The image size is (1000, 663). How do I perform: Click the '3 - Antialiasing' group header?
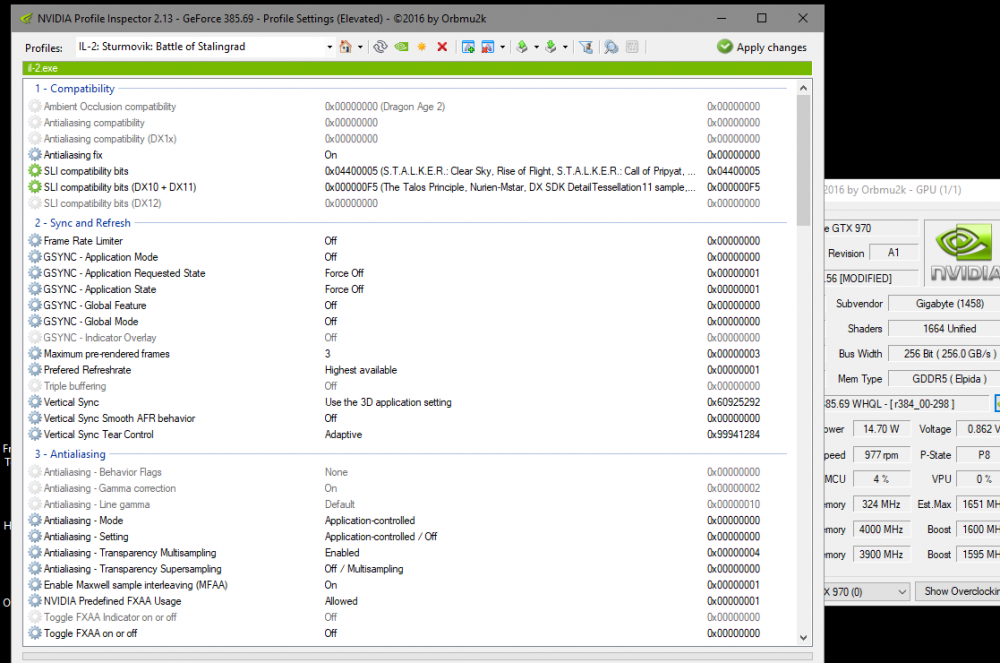(70, 455)
